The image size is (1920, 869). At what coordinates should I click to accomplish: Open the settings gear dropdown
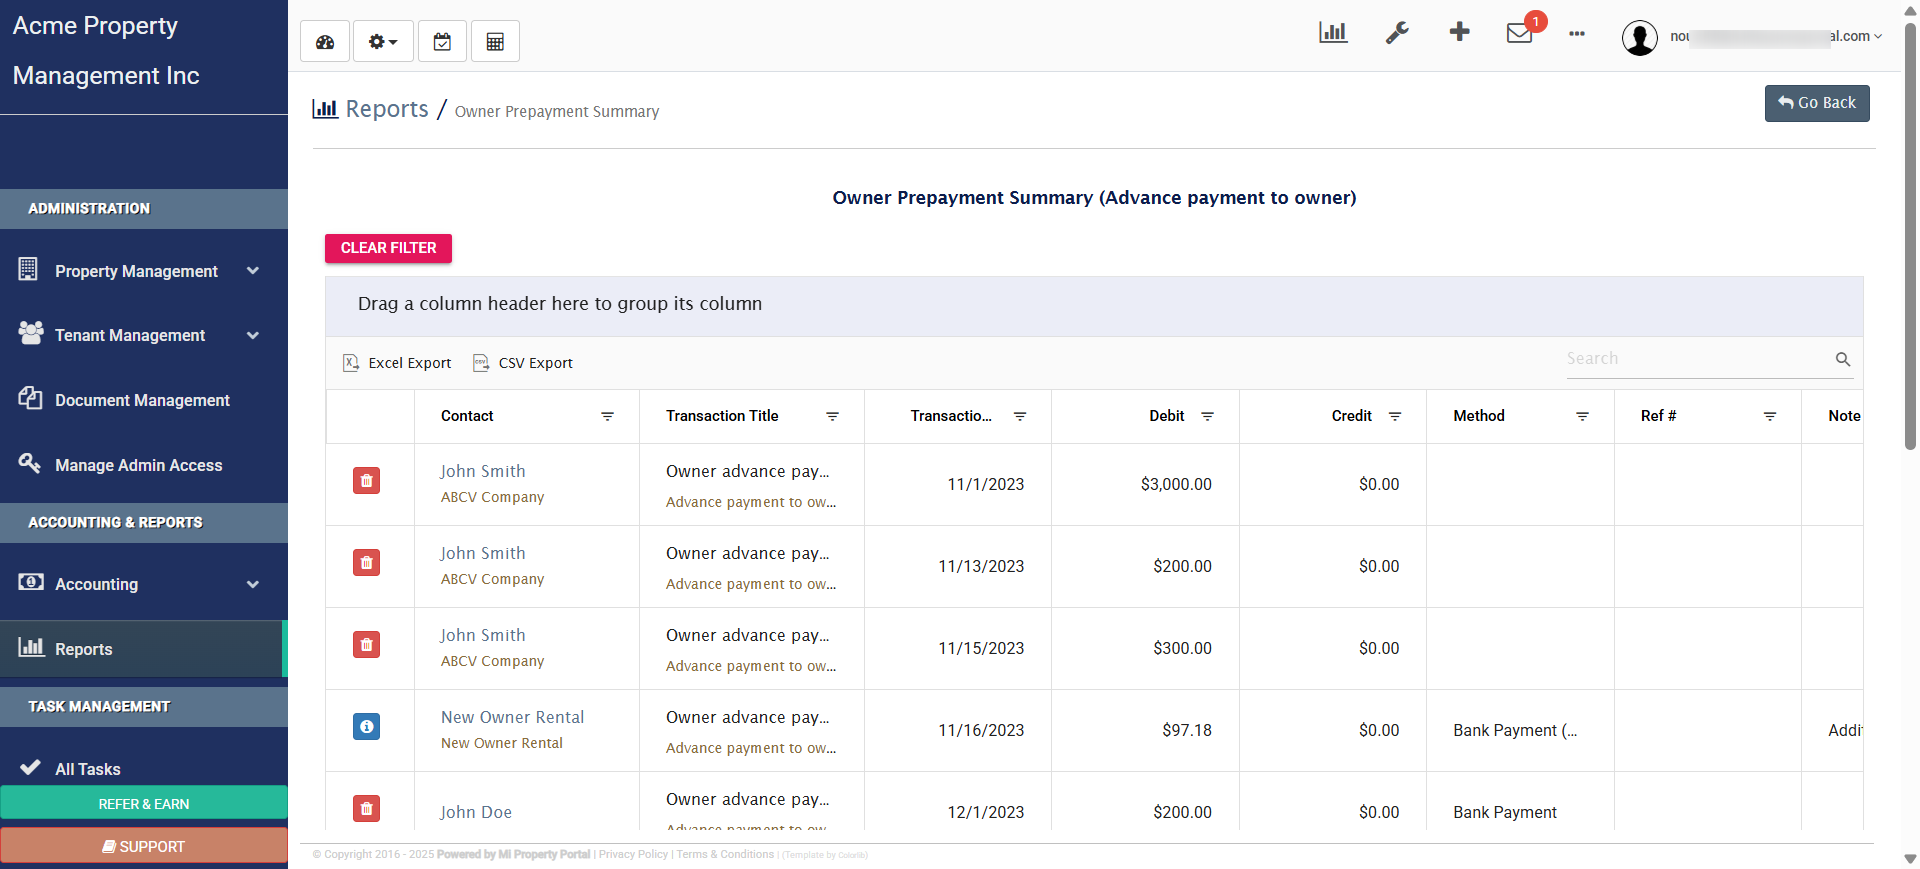pos(383,42)
